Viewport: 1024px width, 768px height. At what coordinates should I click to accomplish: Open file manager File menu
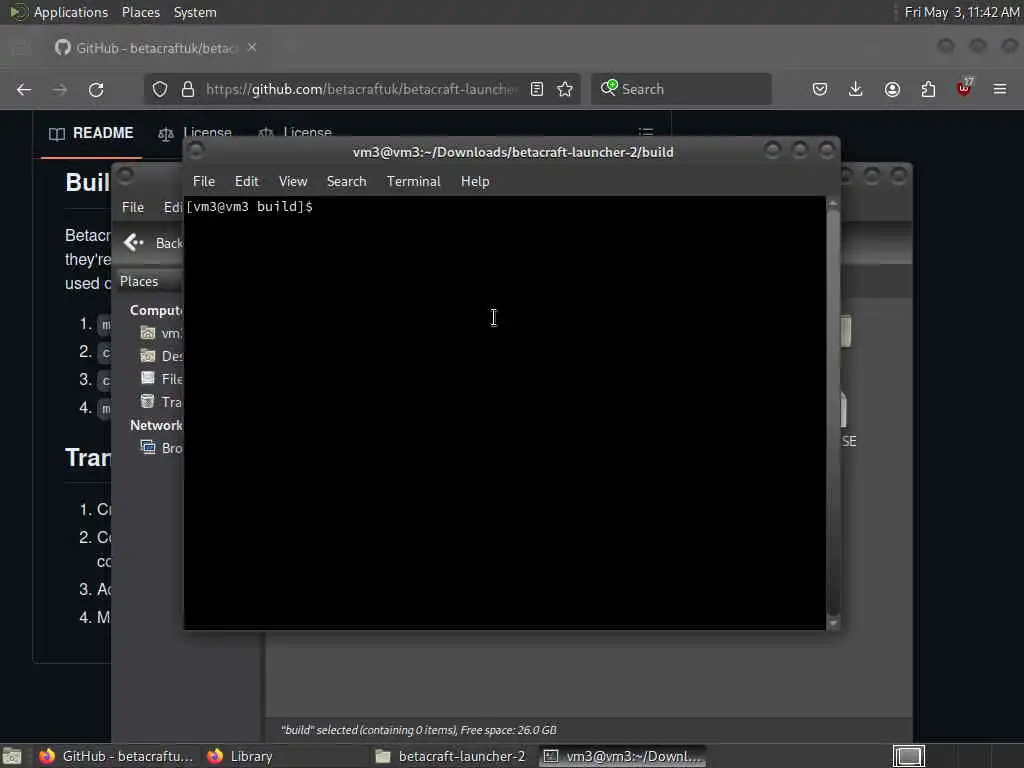pyautogui.click(x=133, y=207)
